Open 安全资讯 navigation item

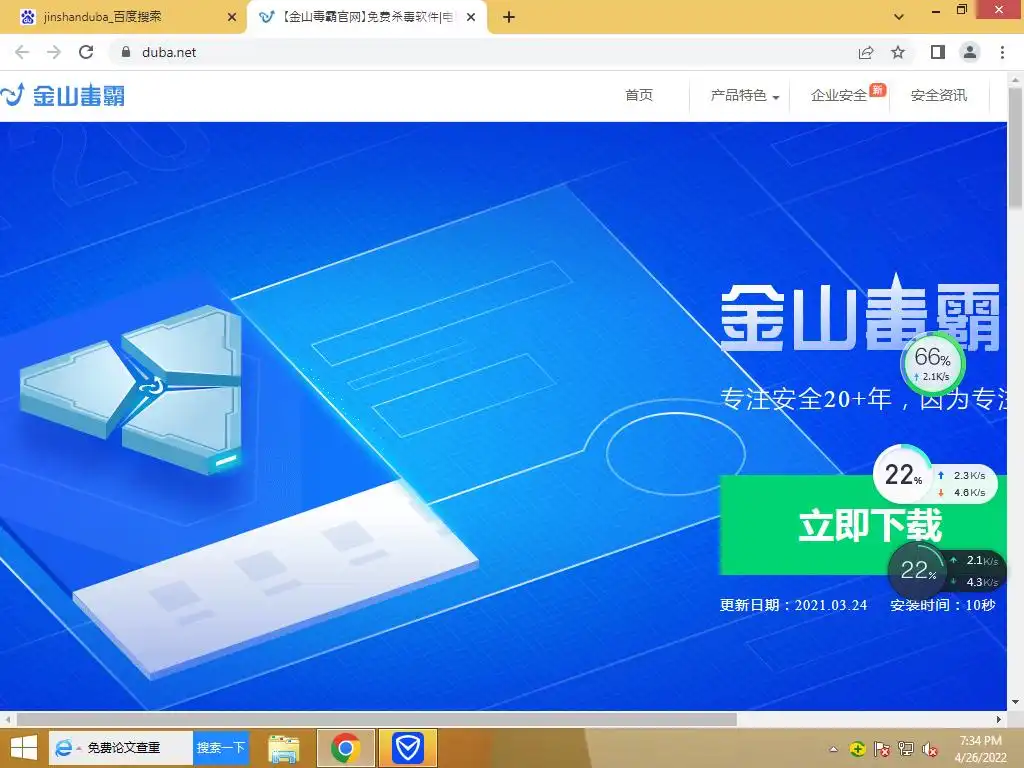938,95
